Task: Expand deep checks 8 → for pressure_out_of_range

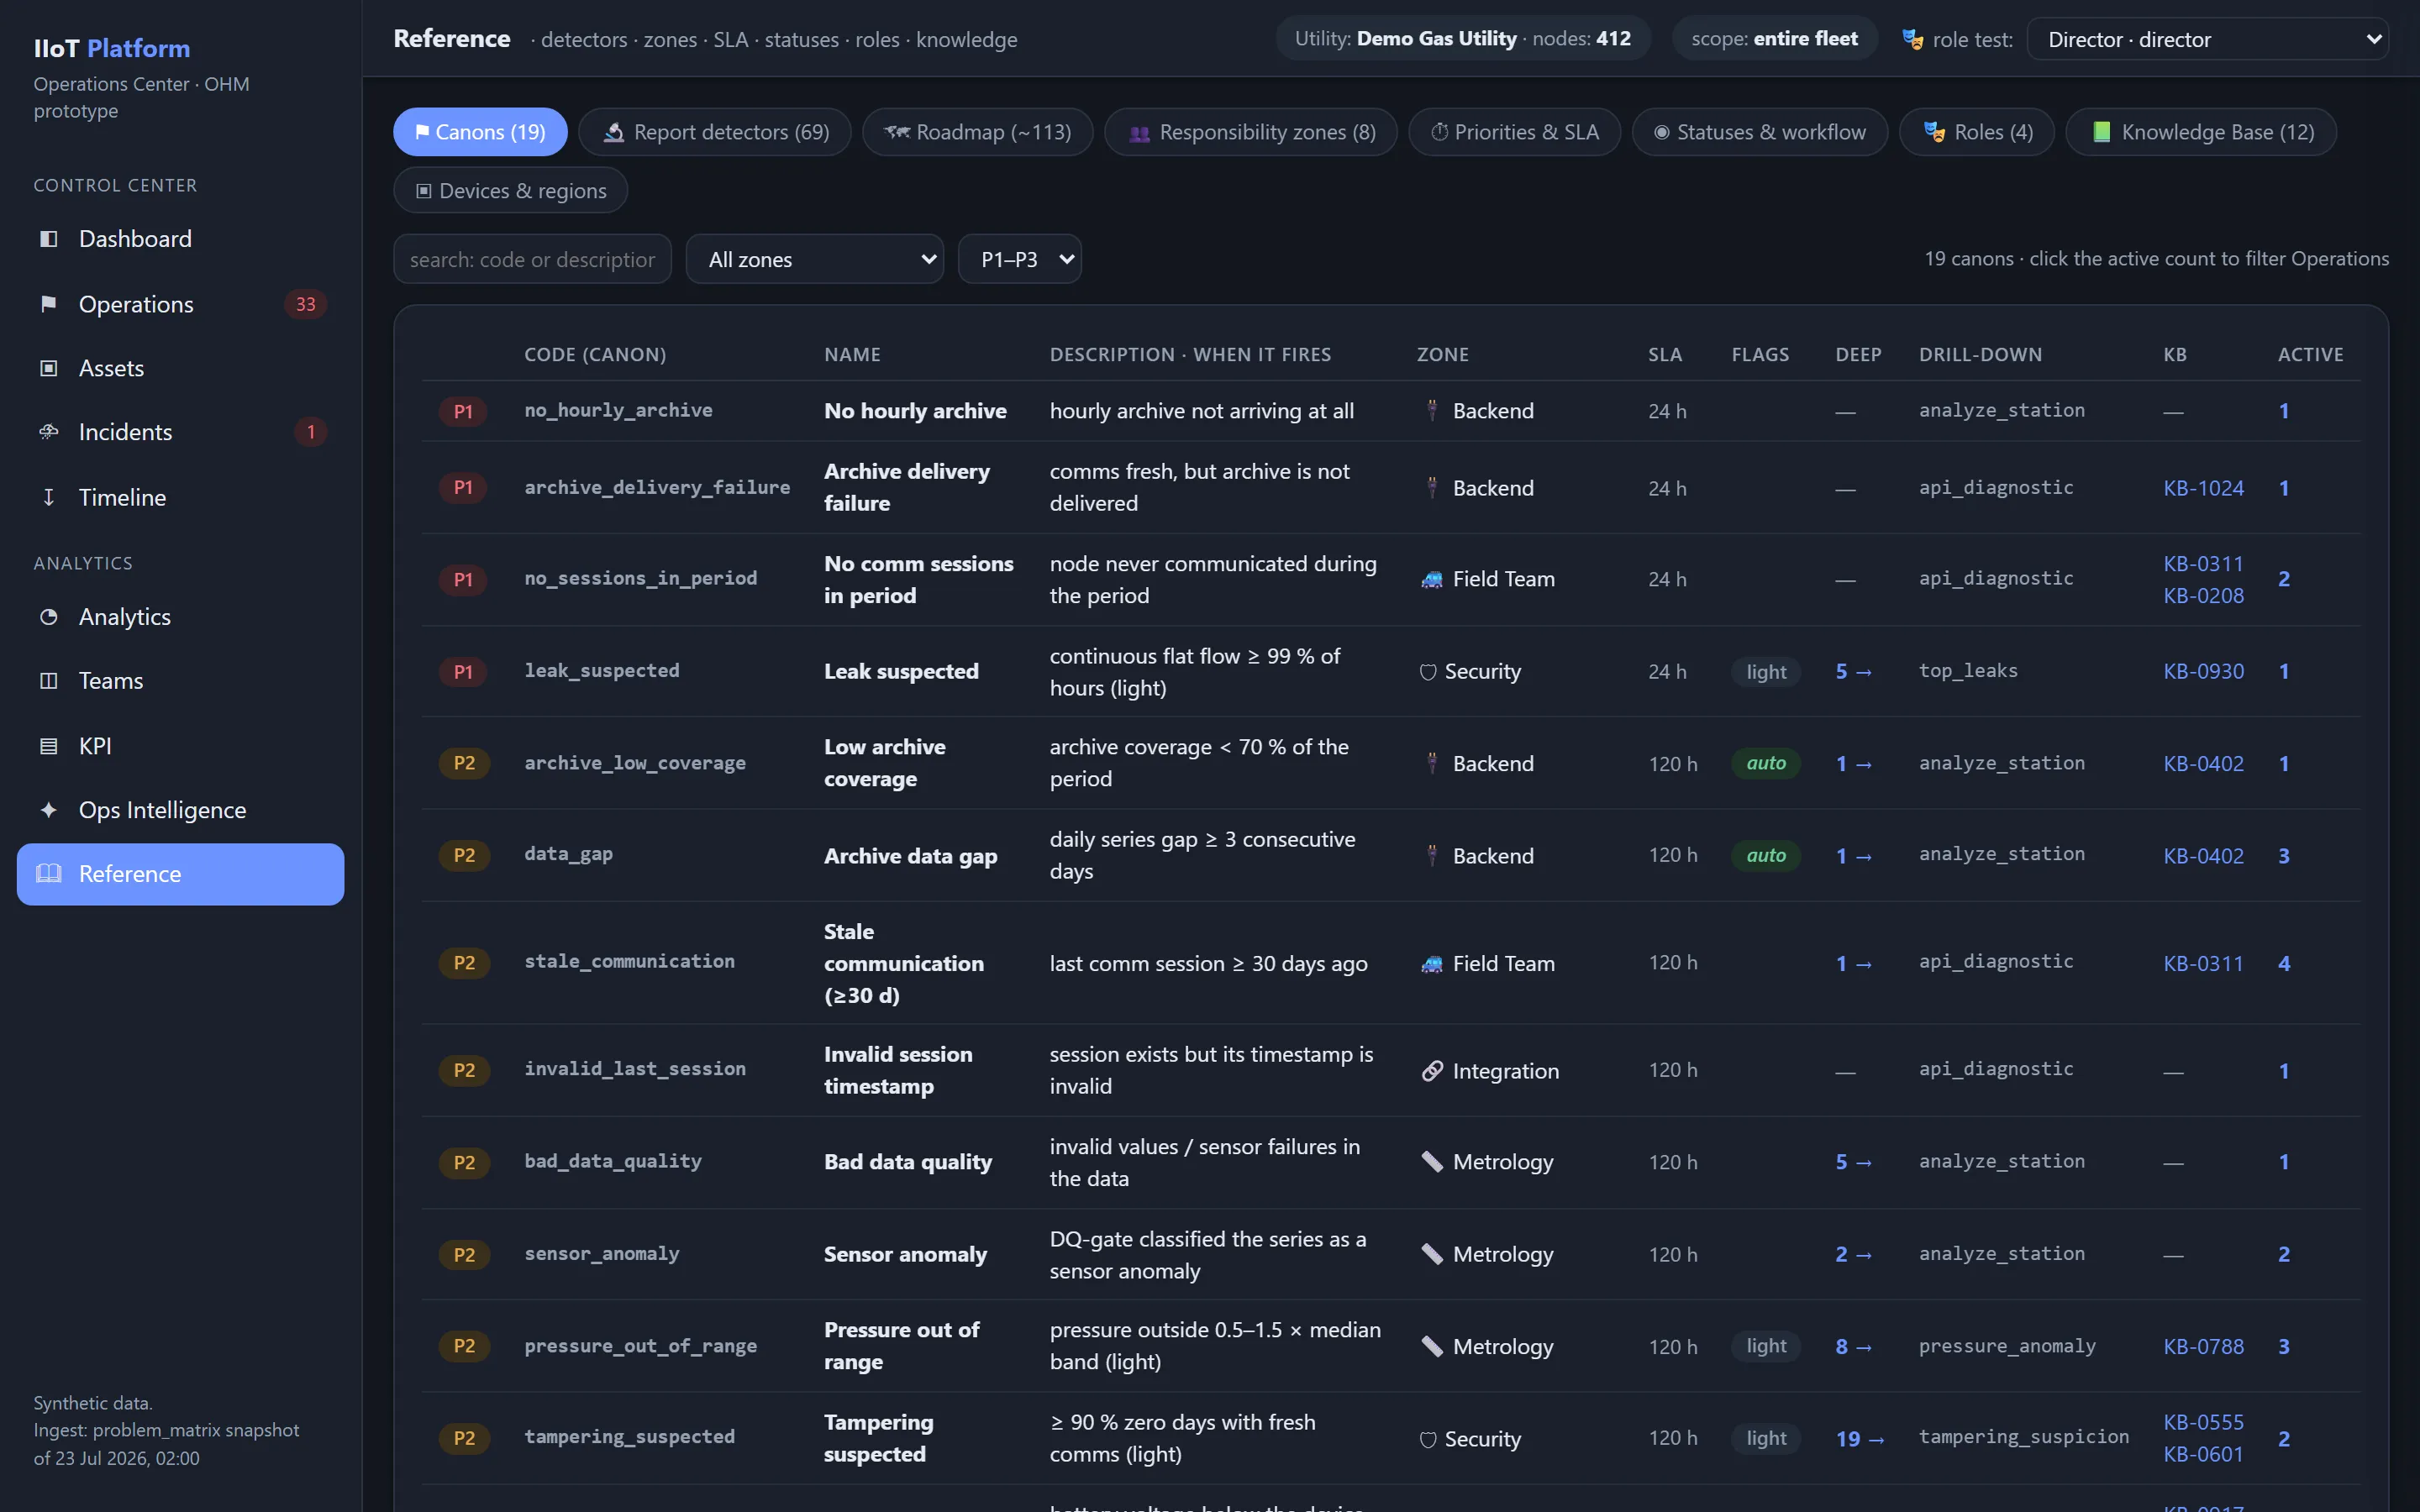Action: pos(1853,1347)
